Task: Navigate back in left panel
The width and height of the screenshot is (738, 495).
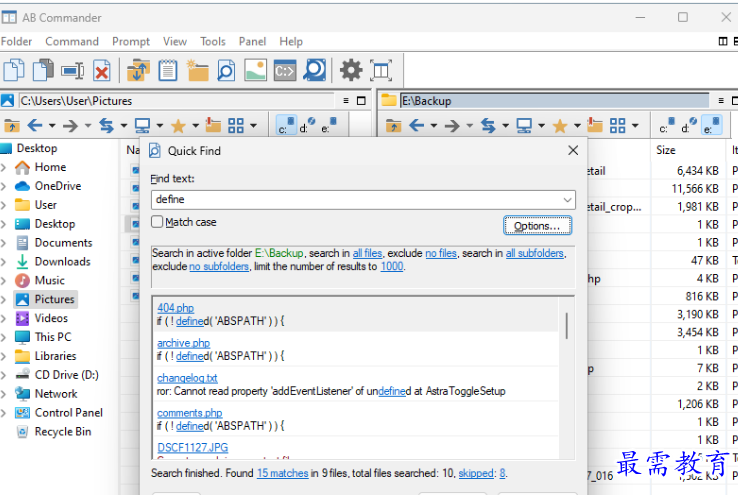Action: click(35, 125)
